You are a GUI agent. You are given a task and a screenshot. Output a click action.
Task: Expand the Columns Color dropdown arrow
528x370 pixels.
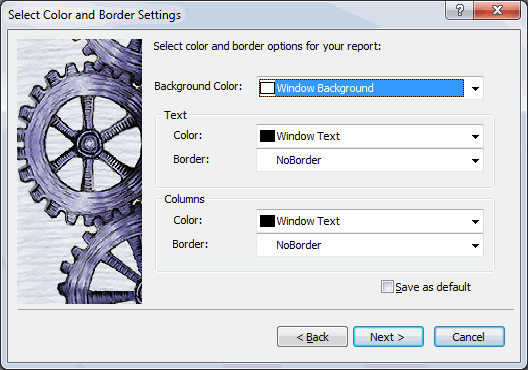[475, 221]
